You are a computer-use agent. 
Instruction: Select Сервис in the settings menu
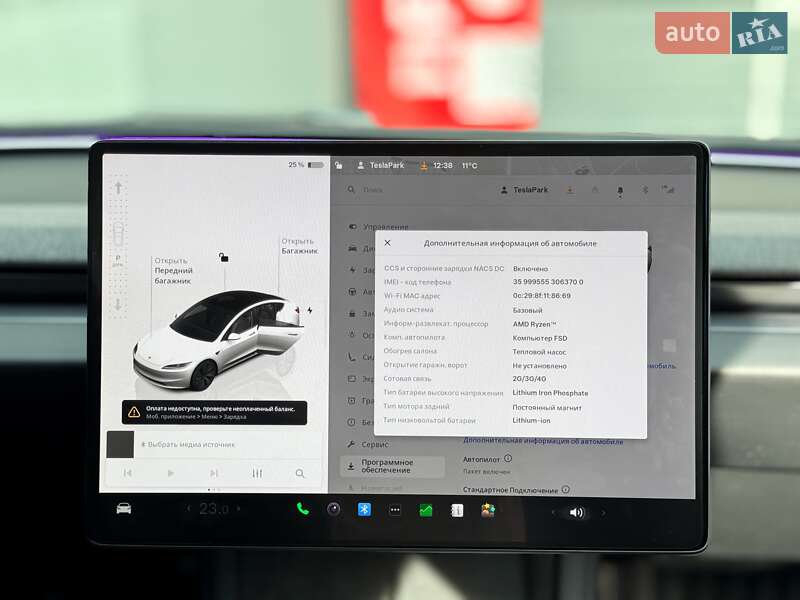[375, 443]
